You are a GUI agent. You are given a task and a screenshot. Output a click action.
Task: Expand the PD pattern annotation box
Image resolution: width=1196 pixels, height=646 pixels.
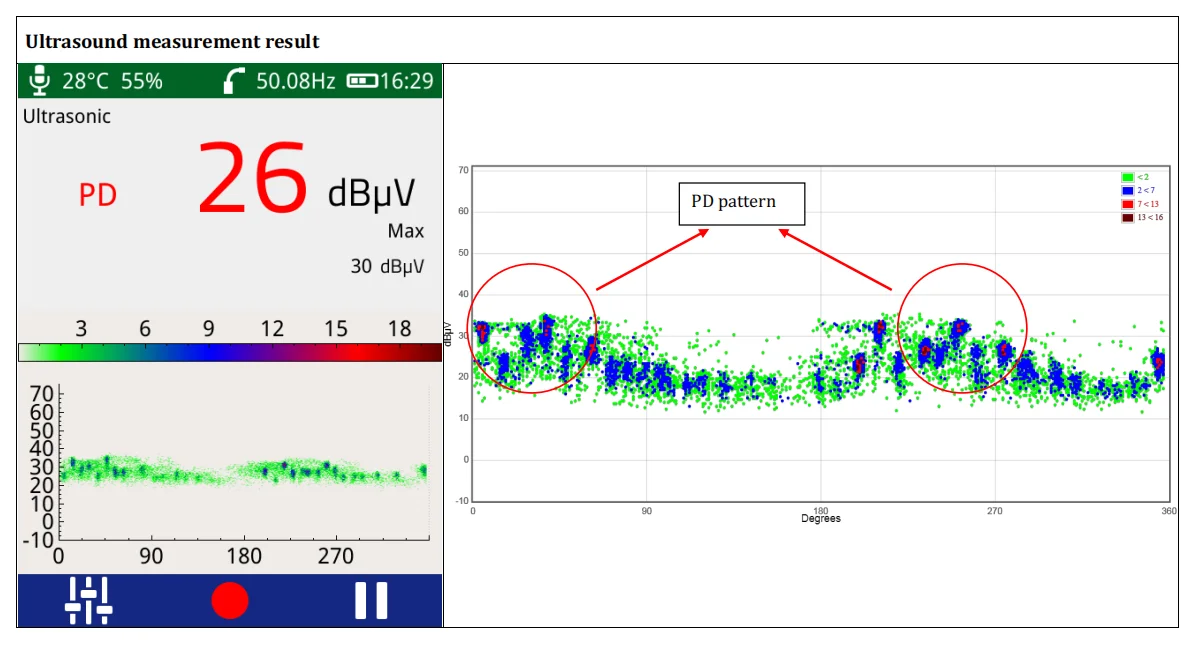pyautogui.click(x=741, y=202)
